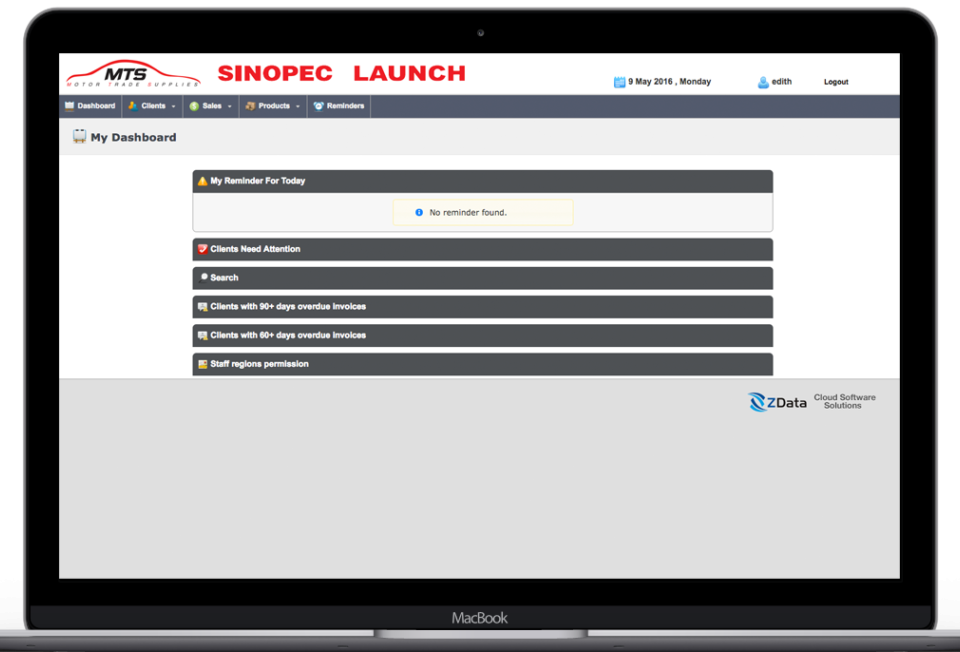Expand the Staff regions permission panel

482,364
